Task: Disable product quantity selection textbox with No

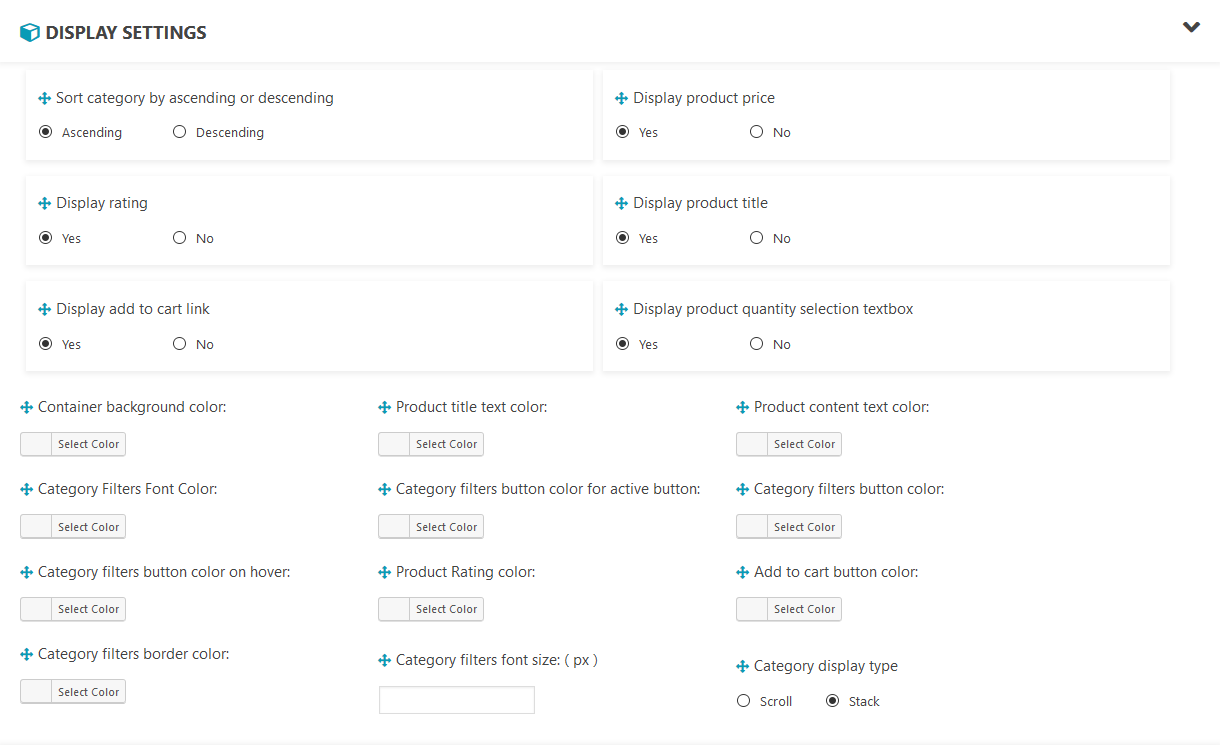Action: (757, 344)
